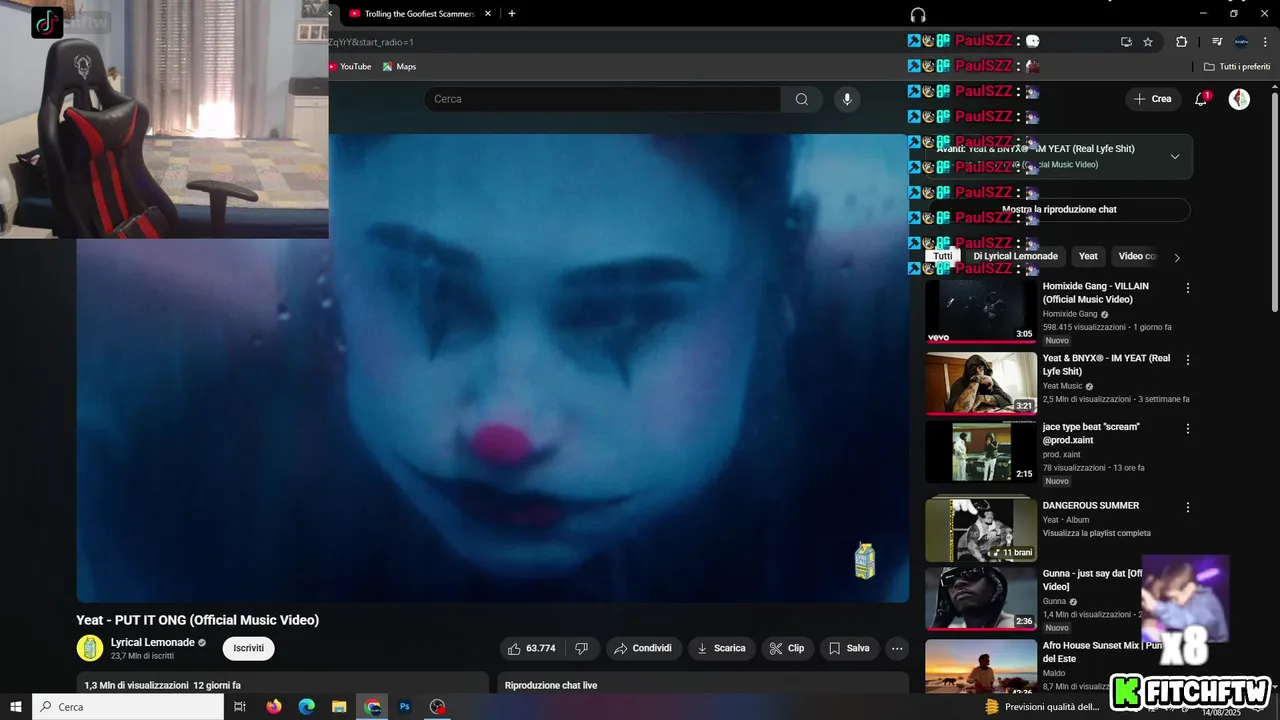Image resolution: width=1280 pixels, height=720 pixels.
Task: Click the Iscriviti subscribe button
Action: pyautogui.click(x=249, y=648)
